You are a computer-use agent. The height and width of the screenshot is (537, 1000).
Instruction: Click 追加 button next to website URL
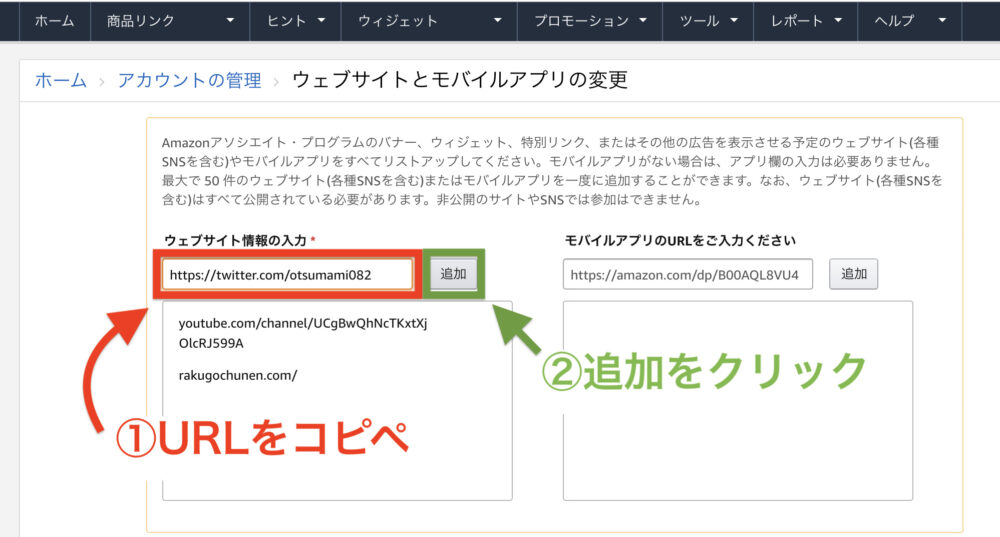pos(453,274)
